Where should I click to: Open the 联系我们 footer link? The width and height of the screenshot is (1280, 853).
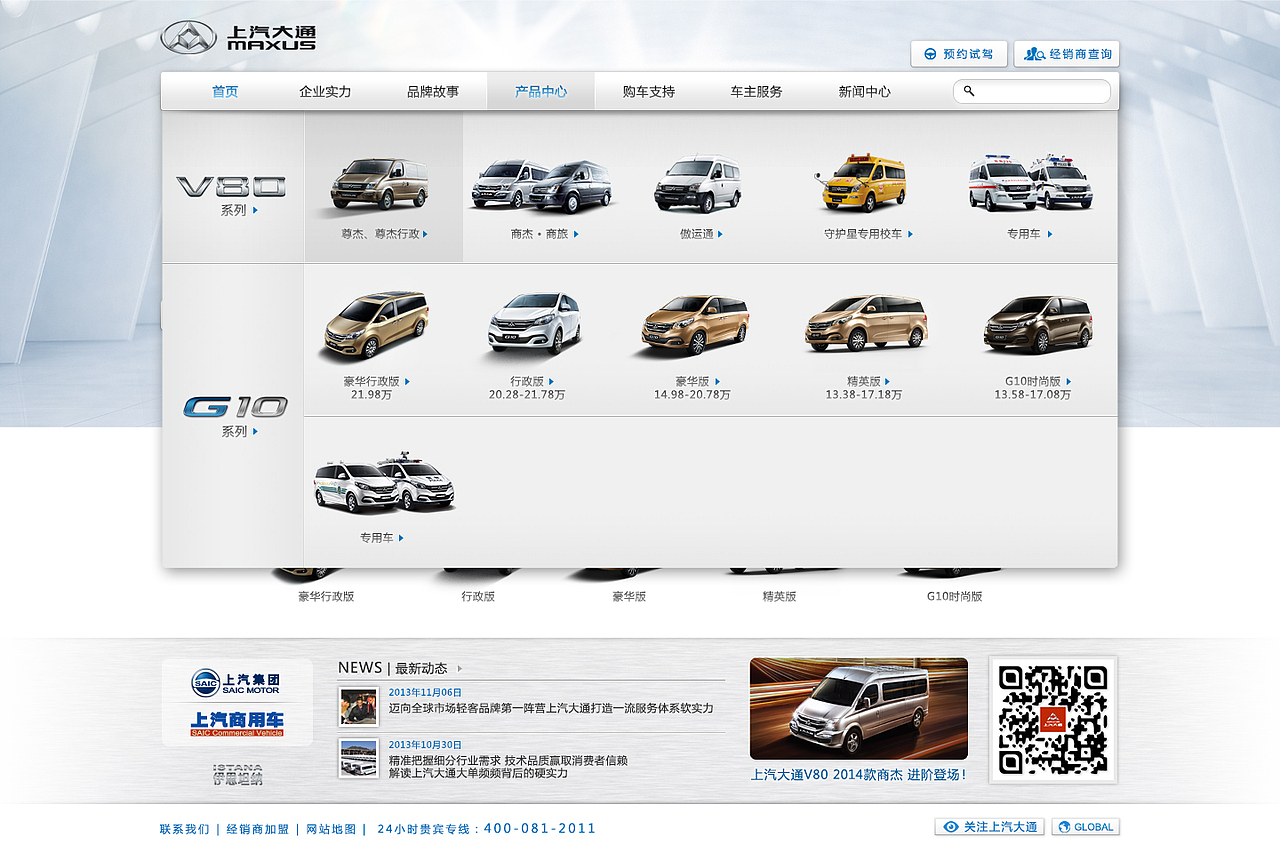(x=185, y=829)
